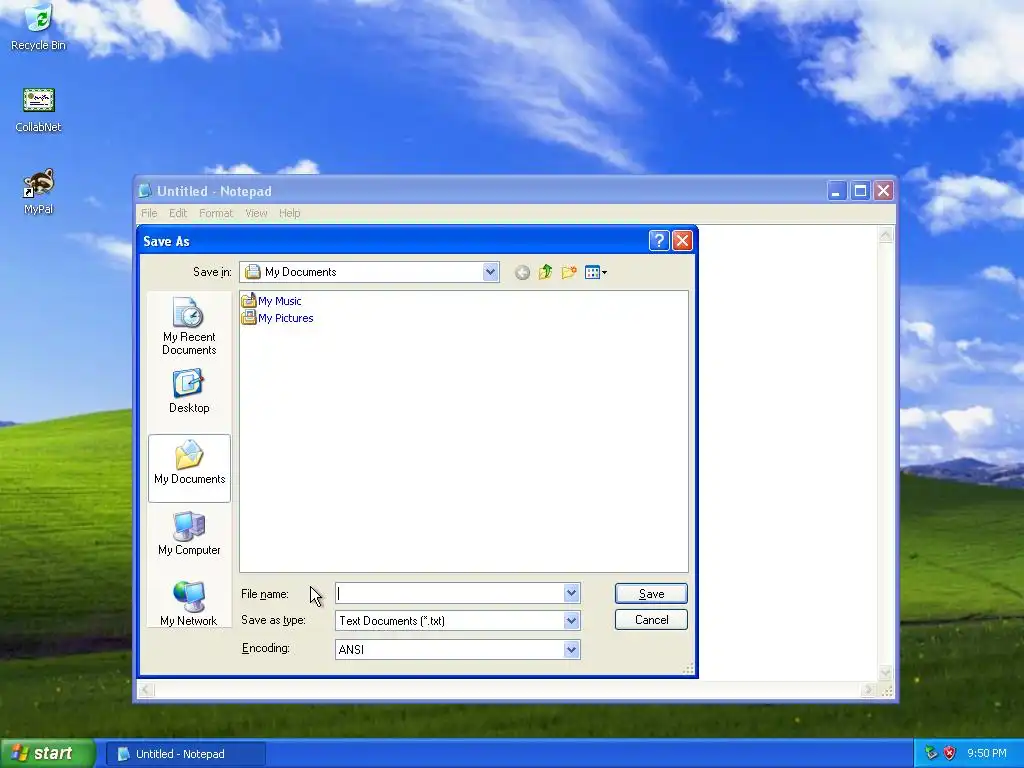Select My Documents in places bar
Screen dimensions: 1024x768
[189, 468]
